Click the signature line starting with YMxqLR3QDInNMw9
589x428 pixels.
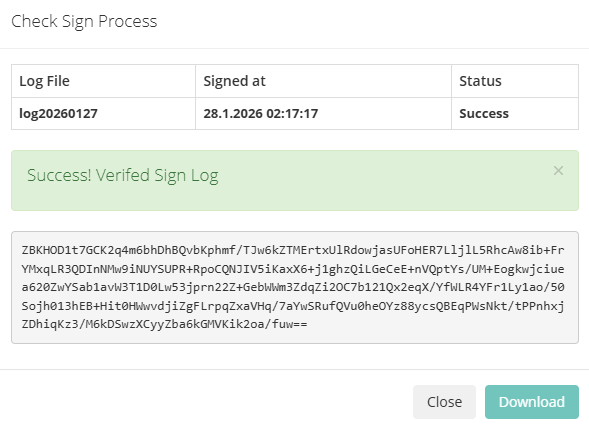pyautogui.click(x=293, y=269)
